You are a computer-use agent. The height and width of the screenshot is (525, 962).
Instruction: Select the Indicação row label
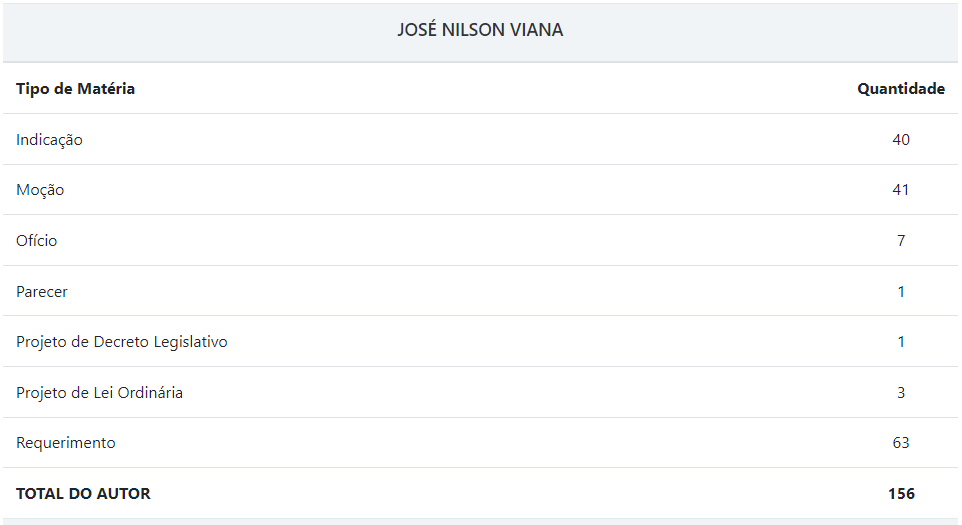(x=49, y=140)
